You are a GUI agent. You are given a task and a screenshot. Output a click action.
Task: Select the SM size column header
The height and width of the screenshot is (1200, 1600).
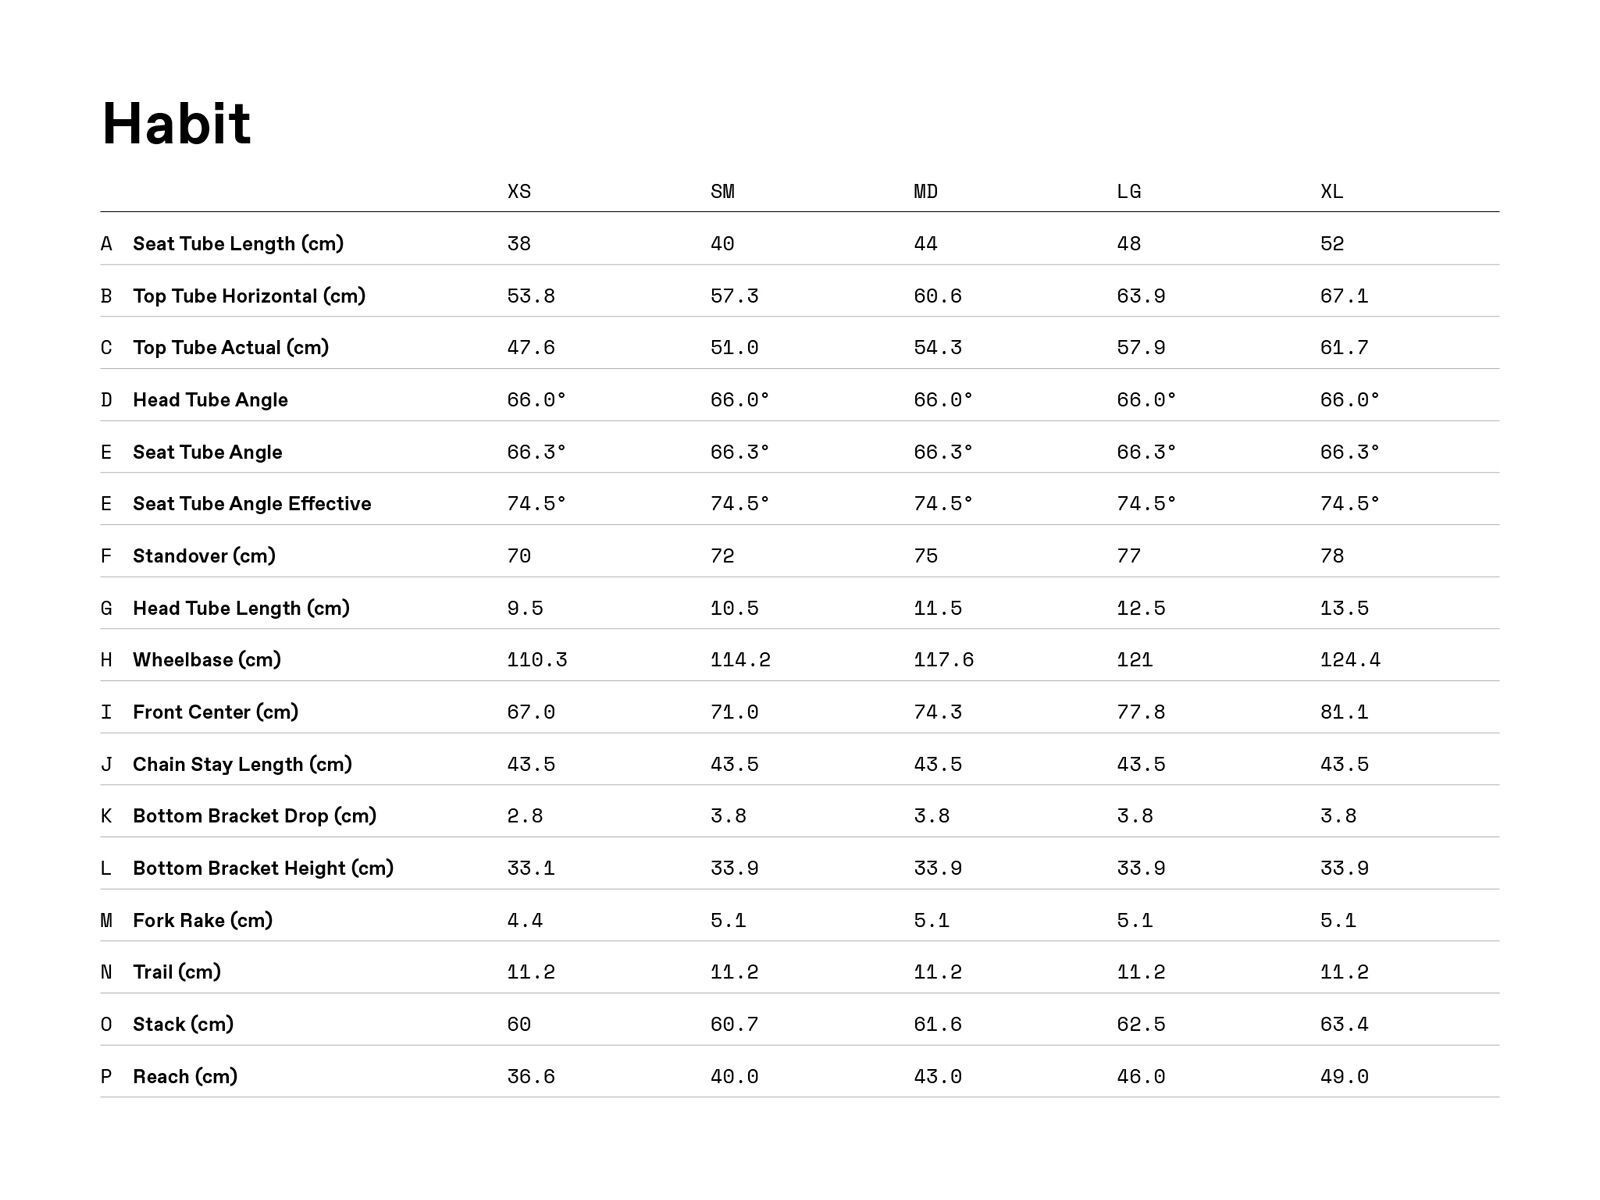click(x=722, y=191)
